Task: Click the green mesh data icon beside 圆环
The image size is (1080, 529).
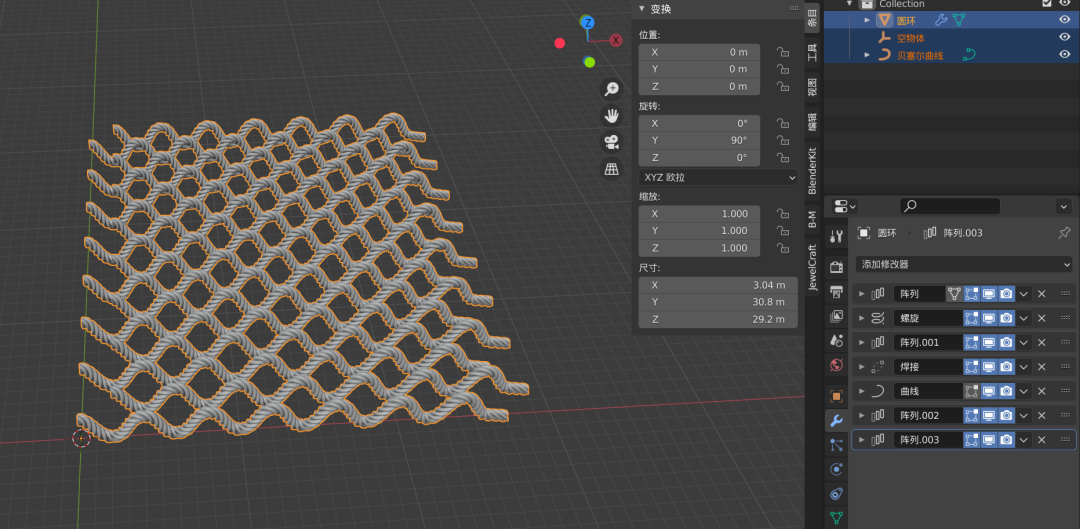Action: [x=958, y=20]
